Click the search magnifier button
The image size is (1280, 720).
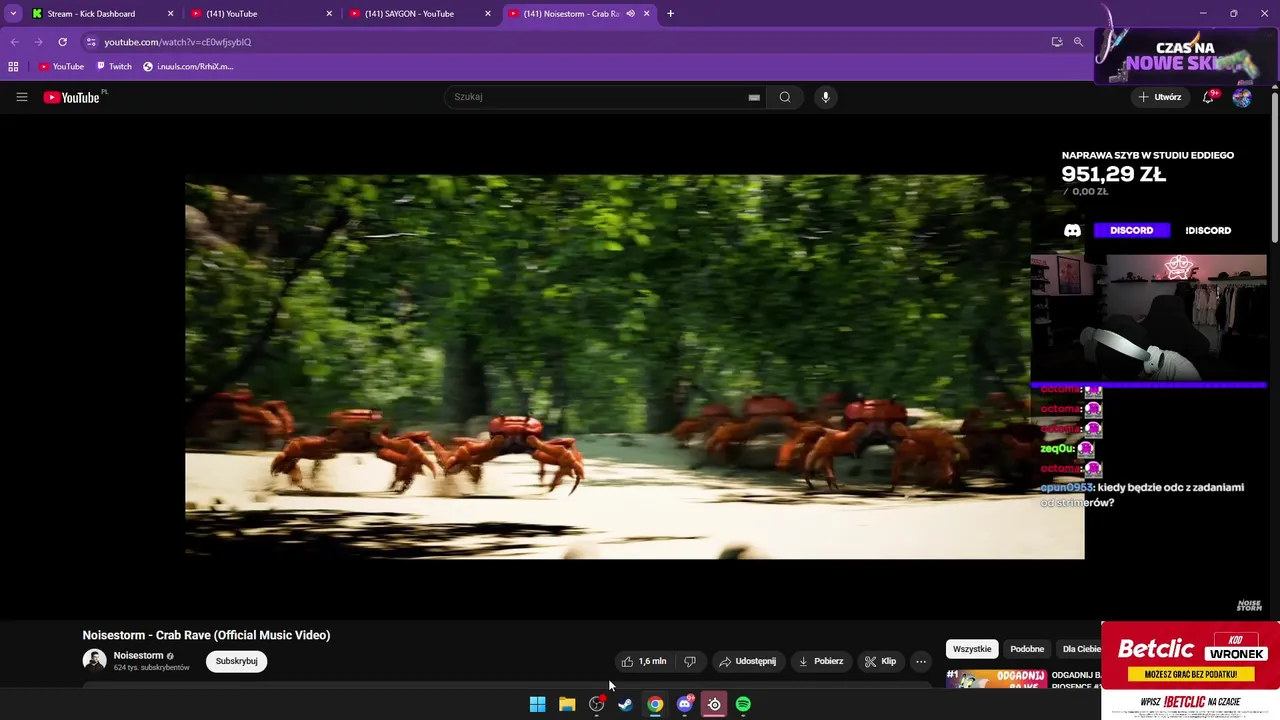point(785,97)
